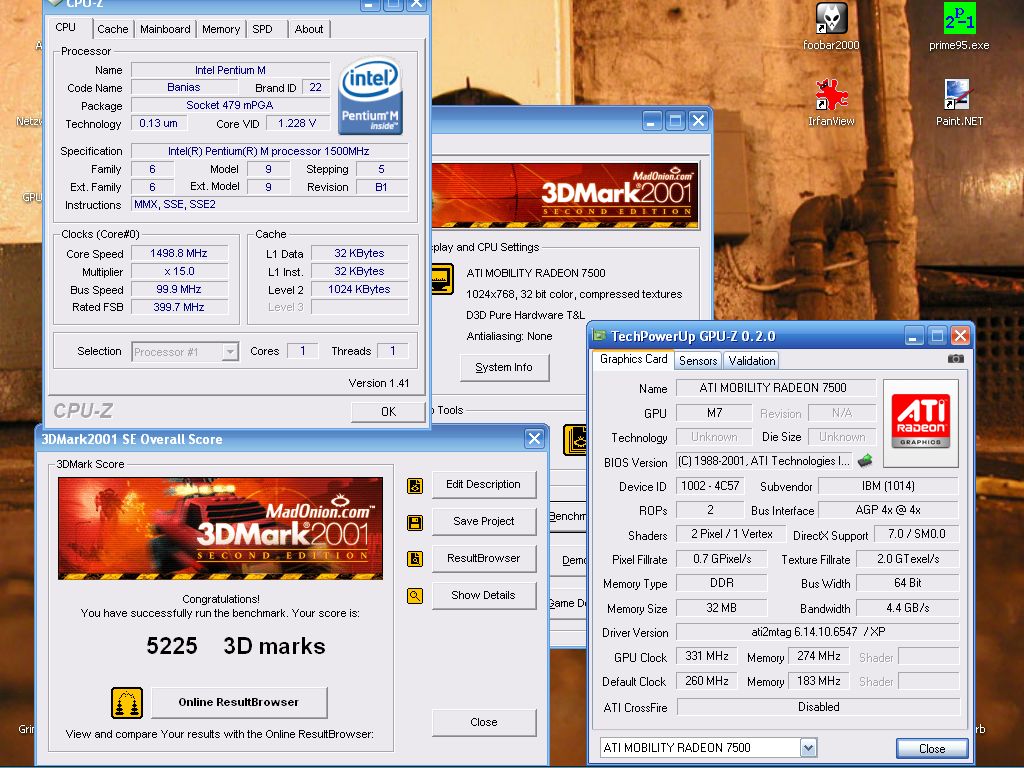1024x768 pixels.
Task: Select the CPU tab in CPU-Z
Action: pyautogui.click(x=65, y=27)
